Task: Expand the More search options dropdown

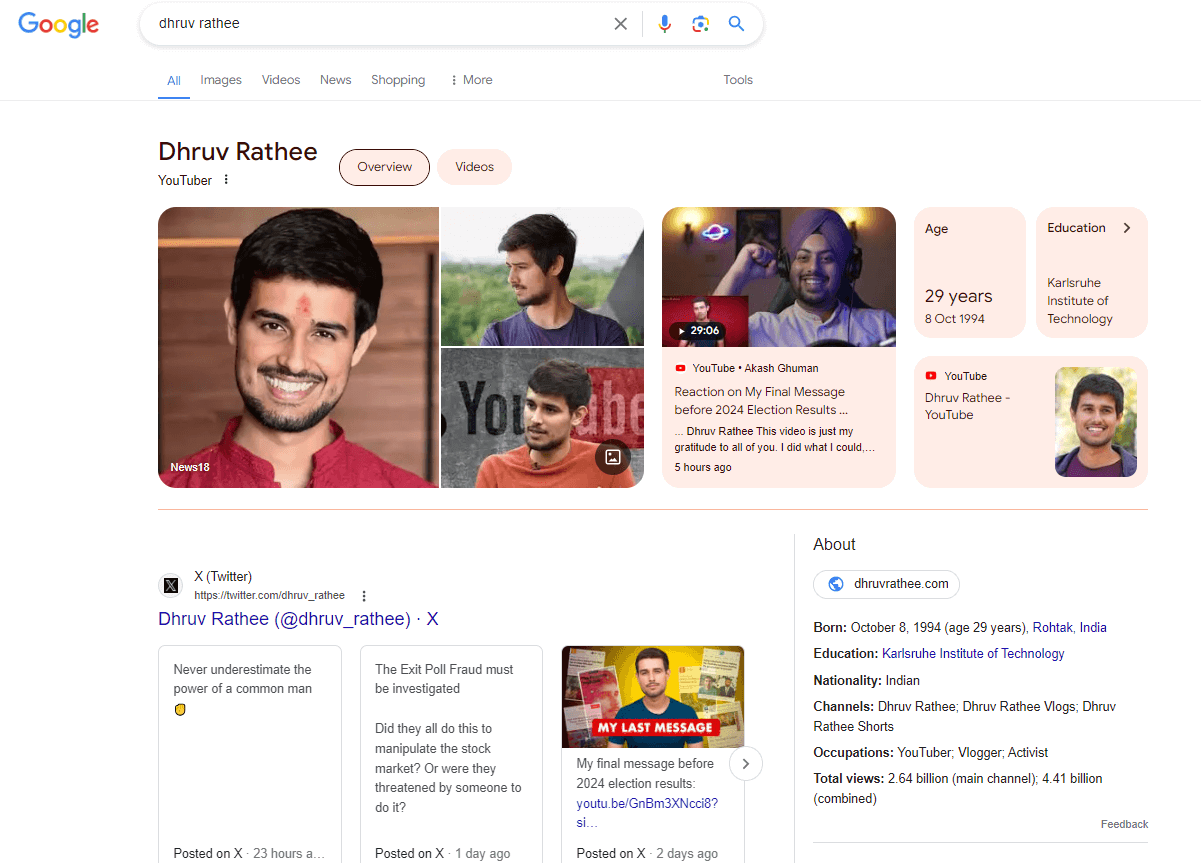Action: 470,79
